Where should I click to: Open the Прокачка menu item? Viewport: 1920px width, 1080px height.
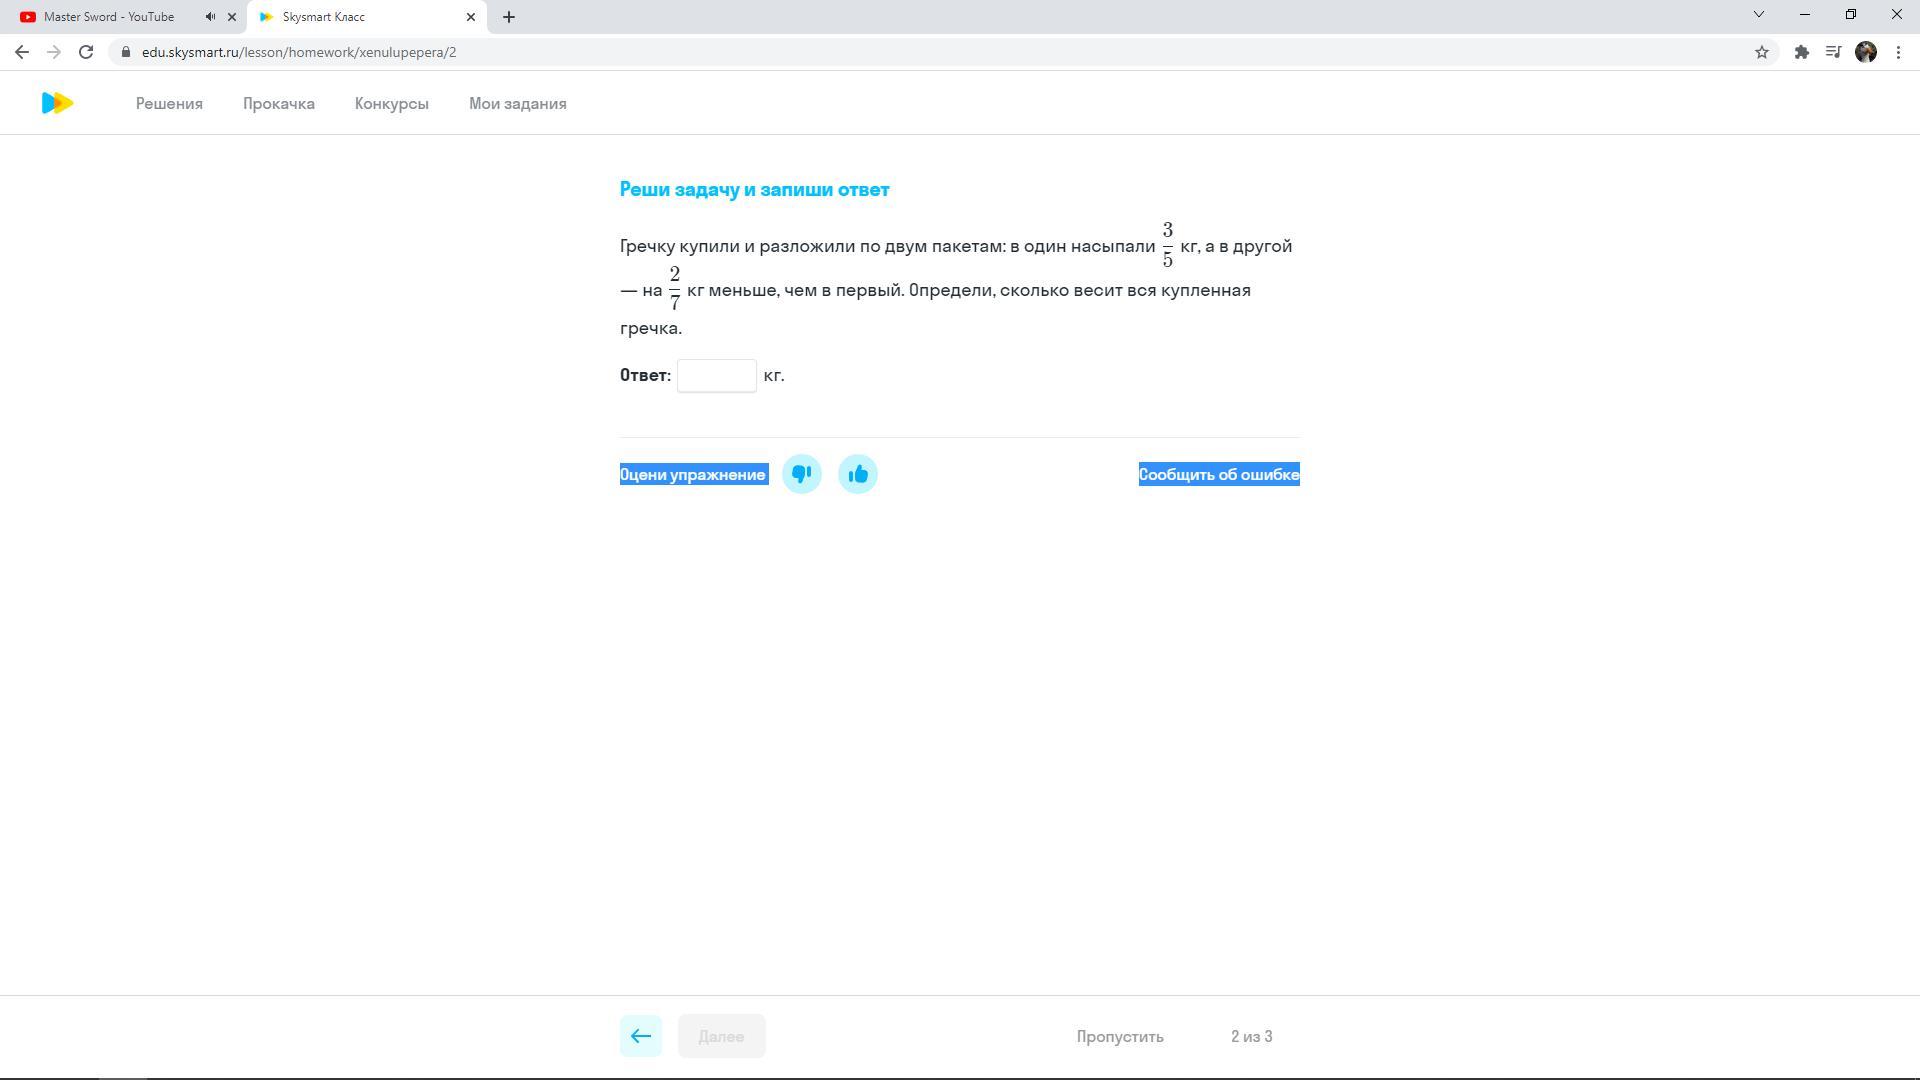coord(278,104)
